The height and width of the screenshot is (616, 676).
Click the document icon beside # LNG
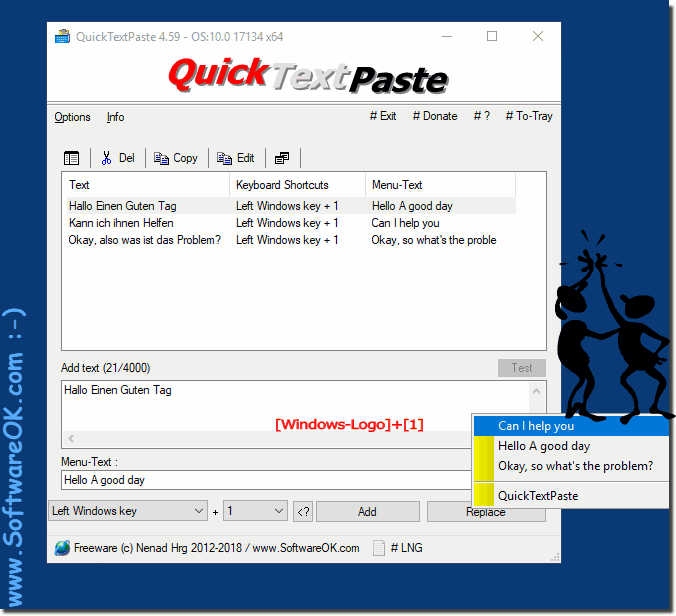pos(379,548)
